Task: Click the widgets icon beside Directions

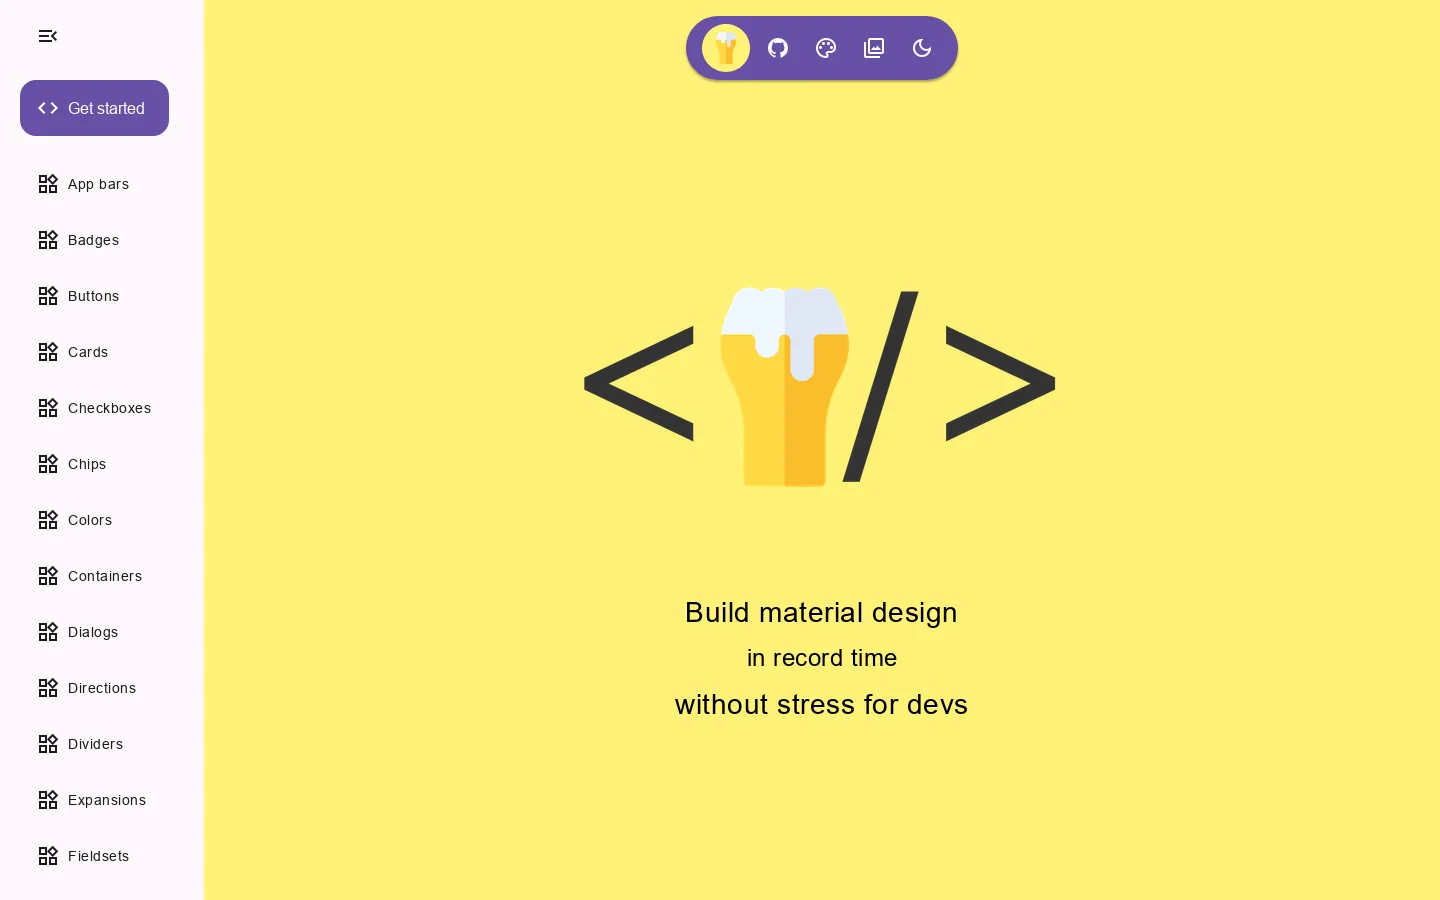Action: tap(48, 688)
